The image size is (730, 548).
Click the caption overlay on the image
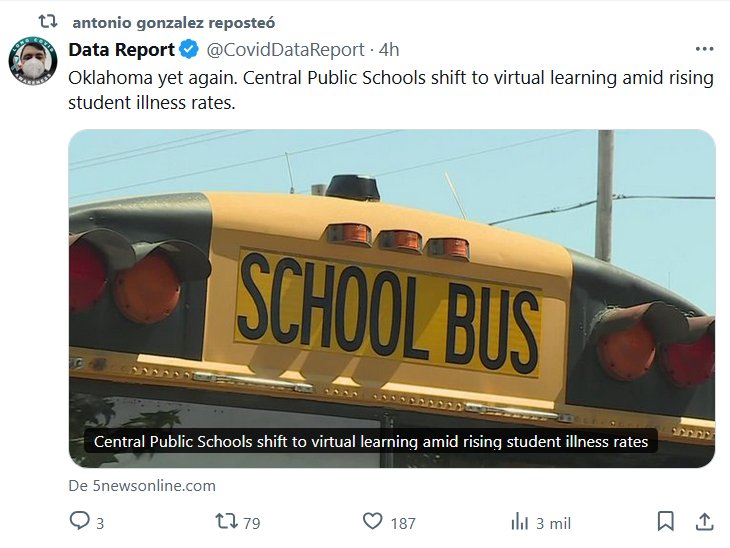[x=370, y=441]
